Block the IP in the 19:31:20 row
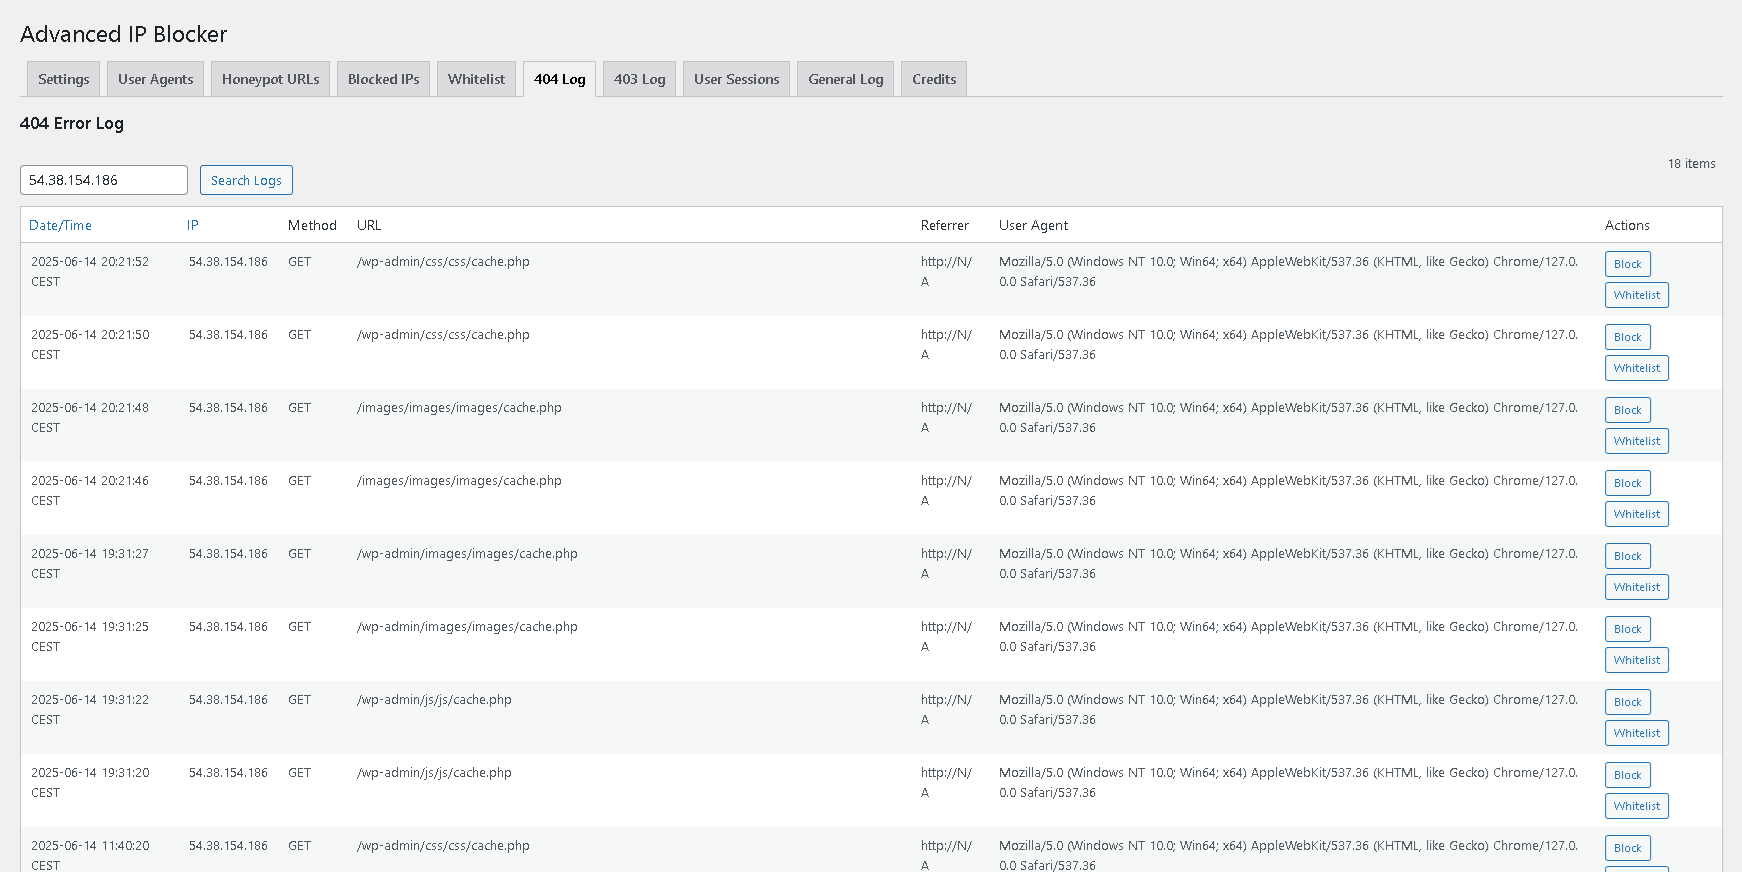The image size is (1742, 872). point(1628,775)
